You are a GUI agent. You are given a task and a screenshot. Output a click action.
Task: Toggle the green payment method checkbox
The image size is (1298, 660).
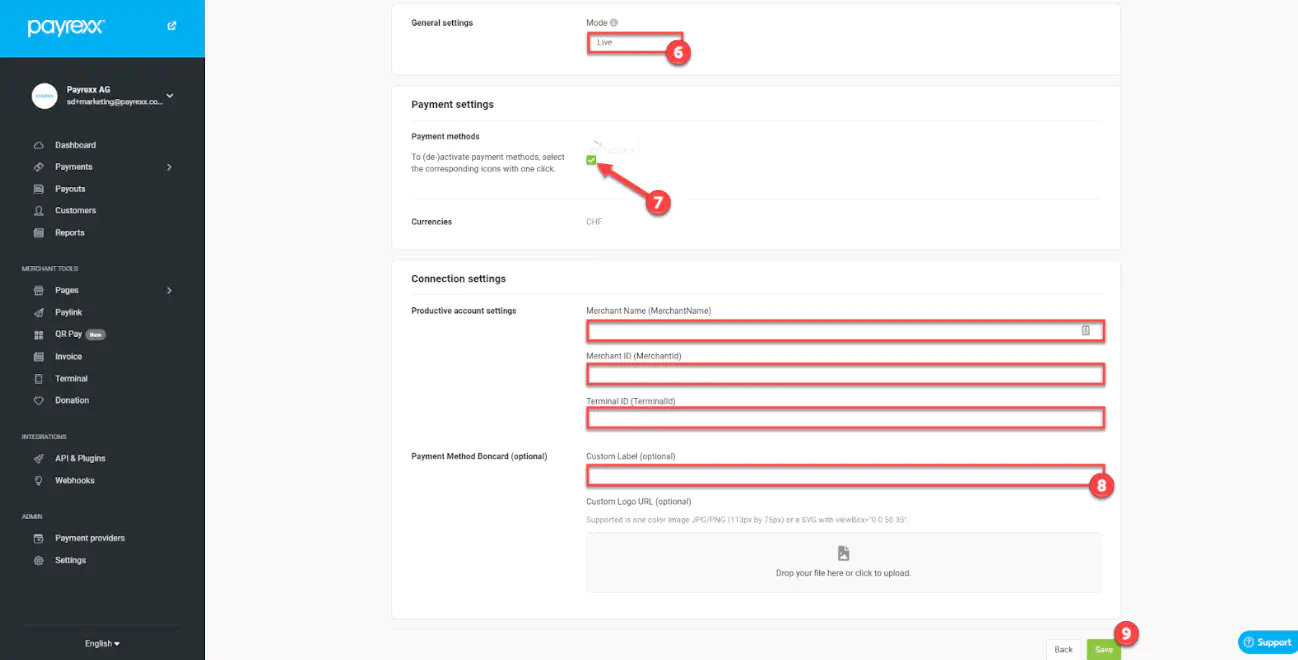point(591,160)
